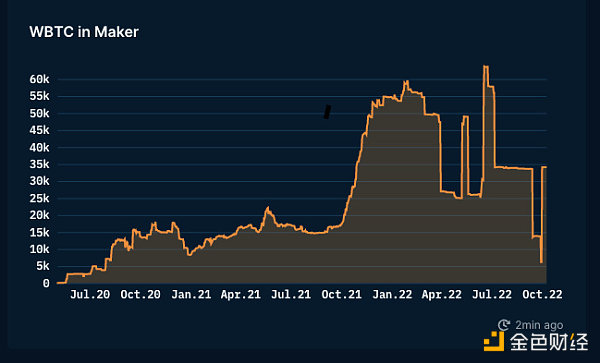This screenshot has height=363, width=600.
Task: Click the 60k y-axis label
Action: pos(39,80)
